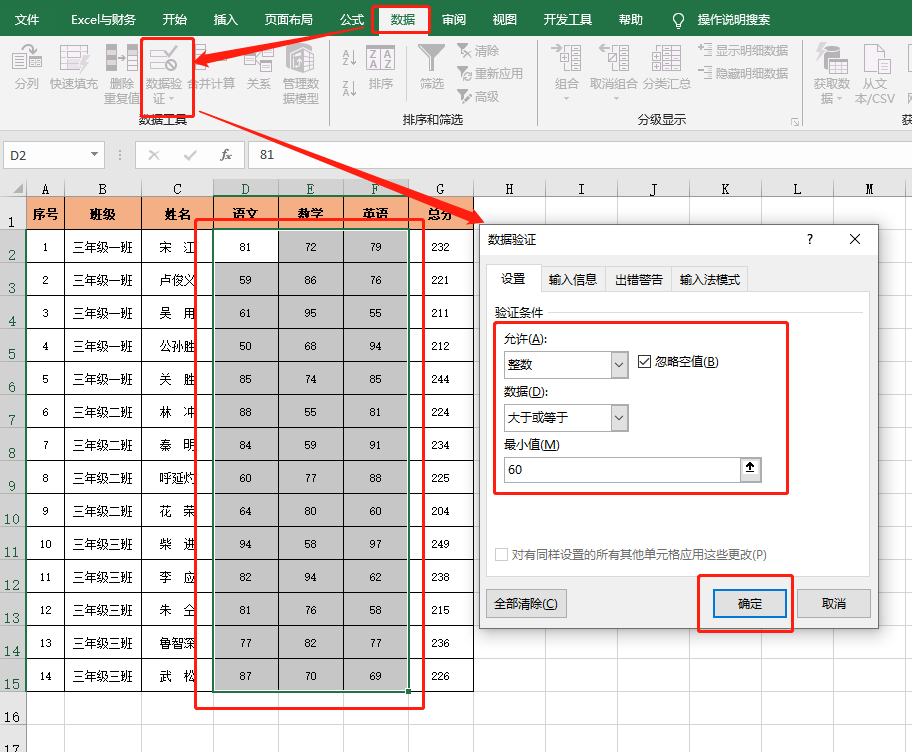The height and width of the screenshot is (752, 912).
Task: Sort ascending with the A-Z icon
Action: pyautogui.click(x=349, y=57)
